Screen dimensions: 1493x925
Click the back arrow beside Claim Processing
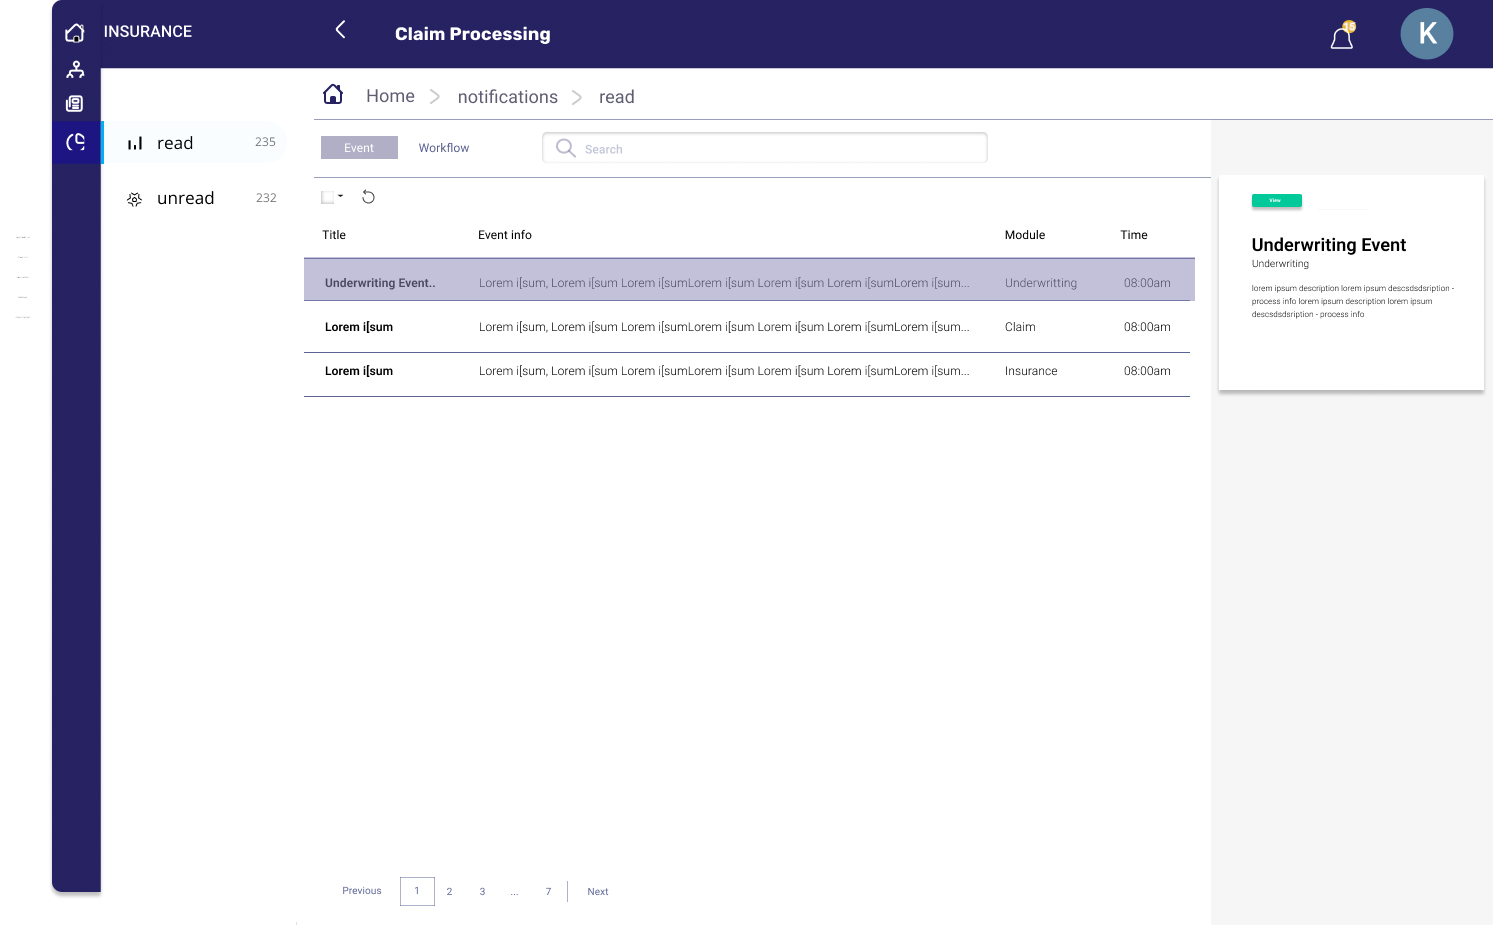(x=340, y=30)
